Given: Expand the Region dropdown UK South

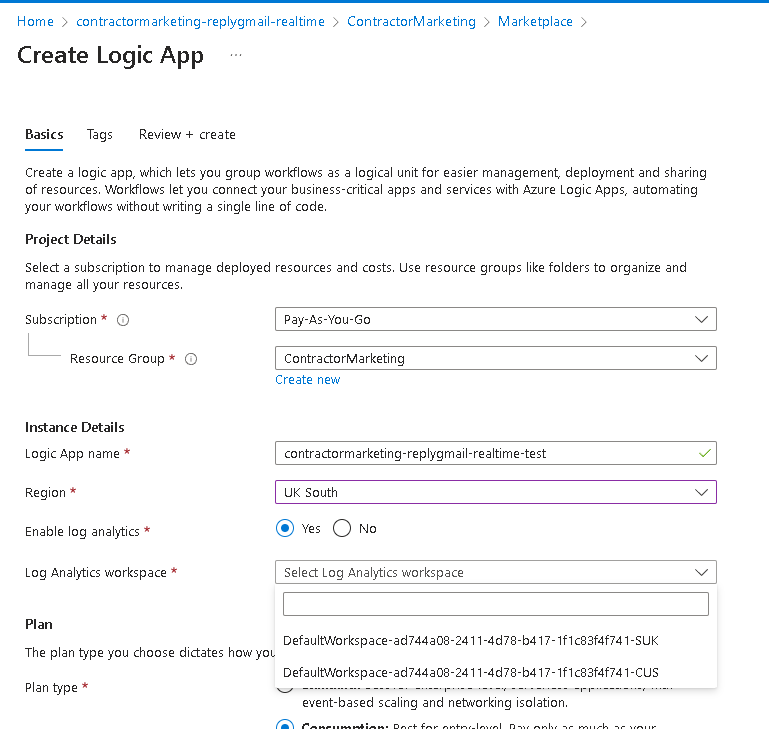Looking at the screenshot, I should [x=495, y=492].
